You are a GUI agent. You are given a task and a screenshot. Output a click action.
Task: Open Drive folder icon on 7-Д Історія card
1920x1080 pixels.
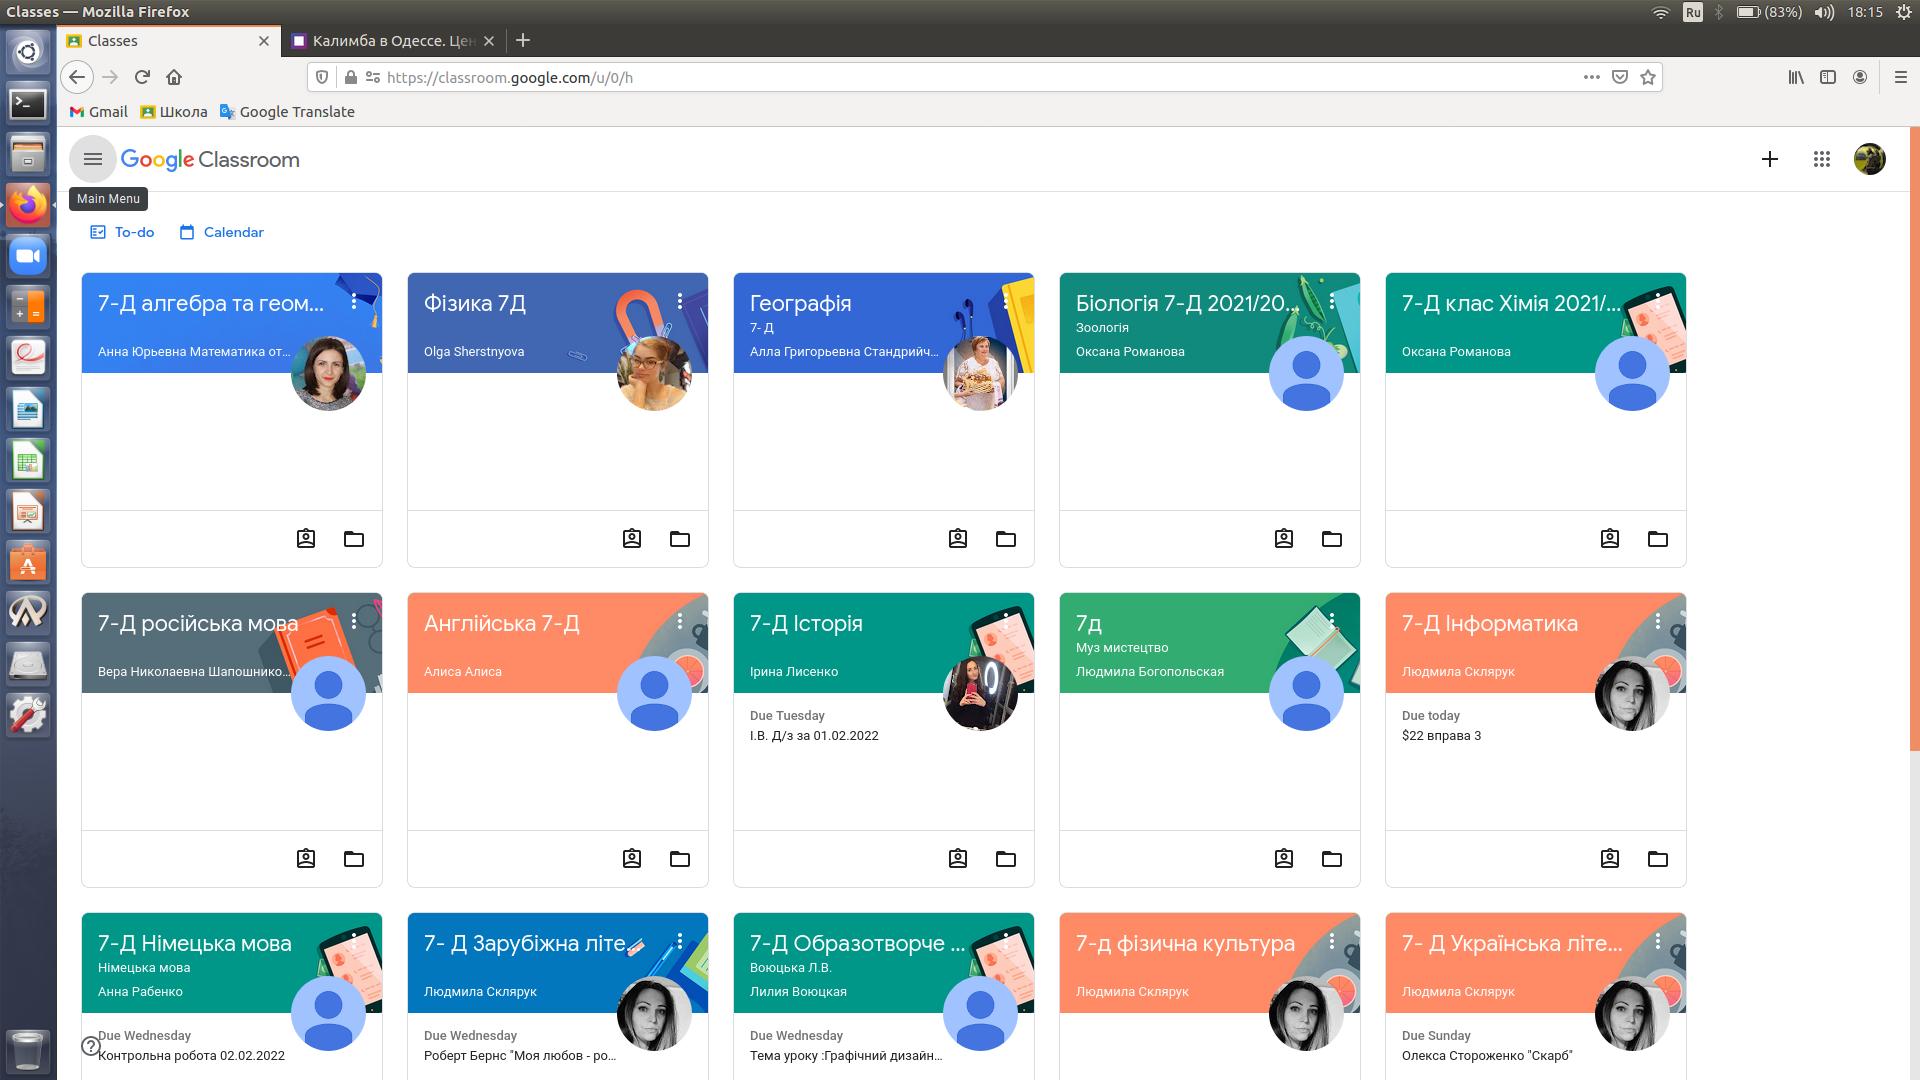[x=1005, y=859]
